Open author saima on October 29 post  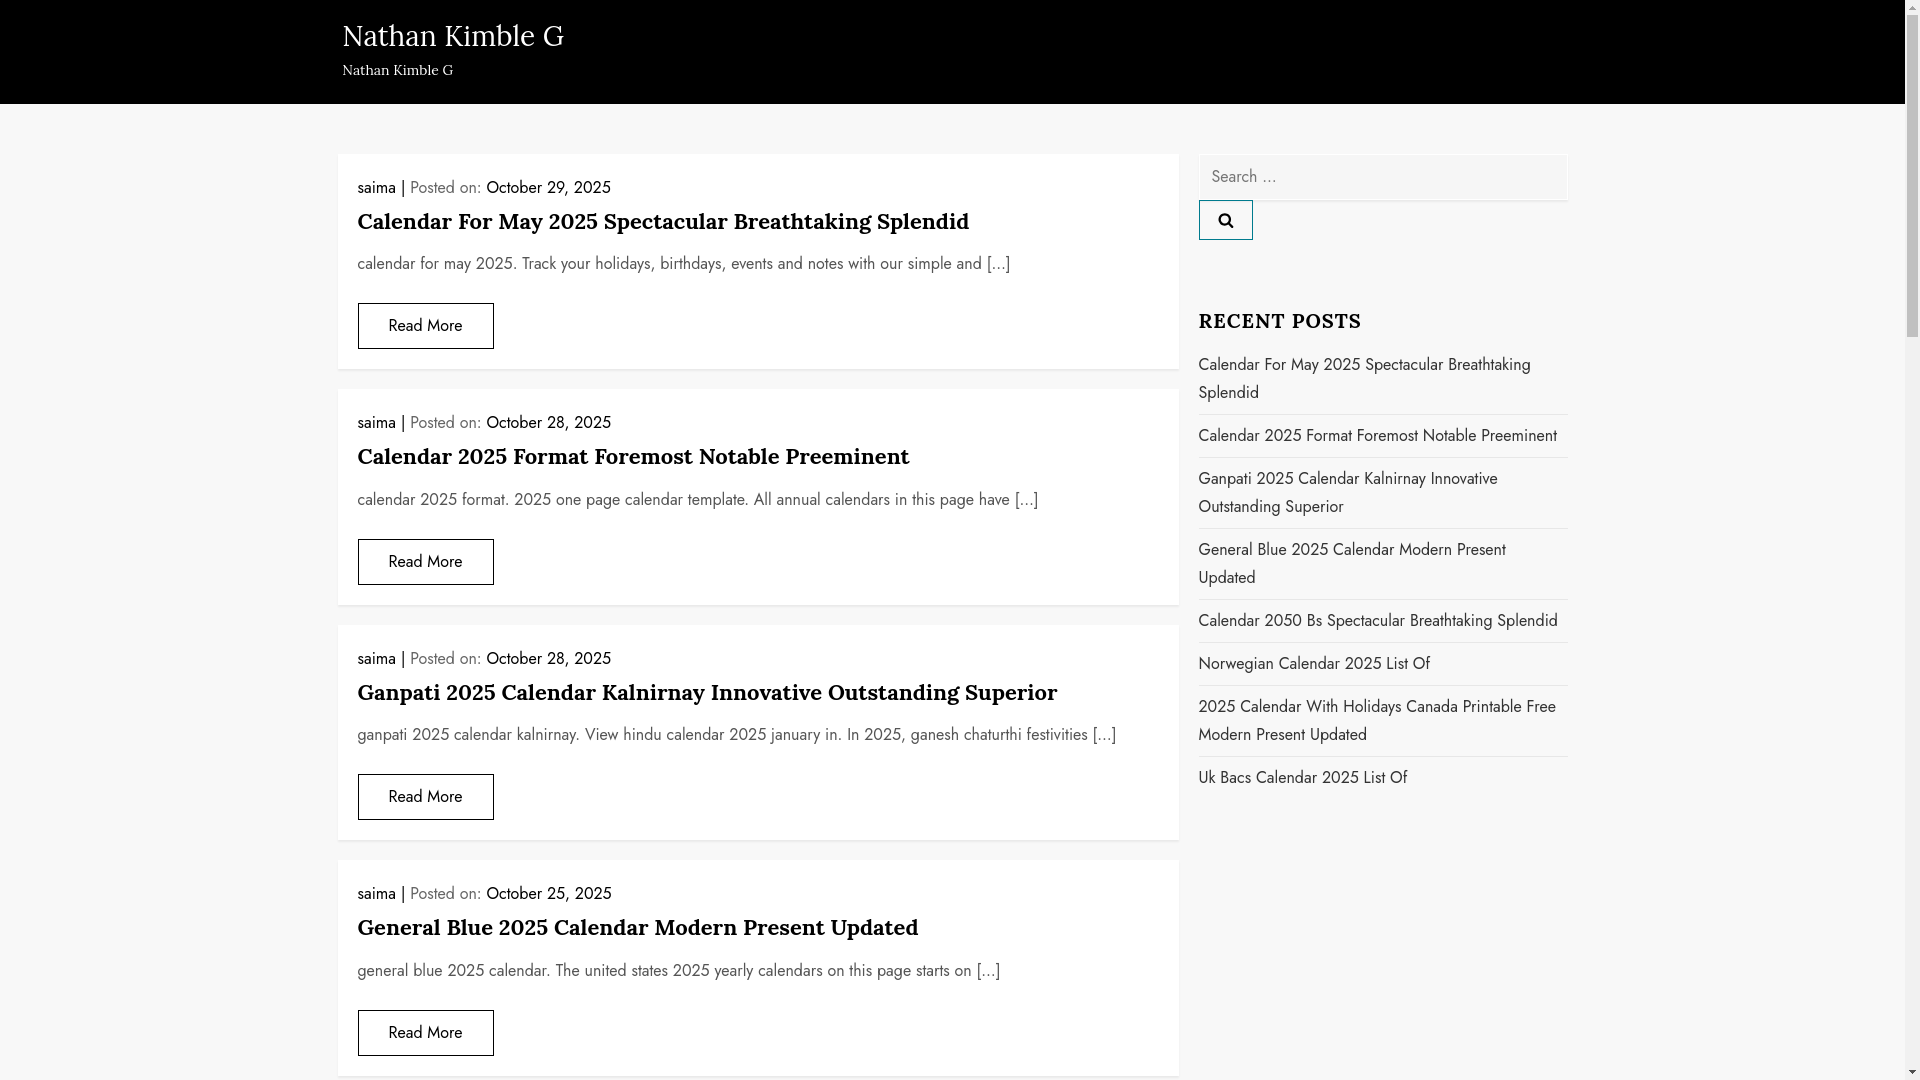pos(376,188)
